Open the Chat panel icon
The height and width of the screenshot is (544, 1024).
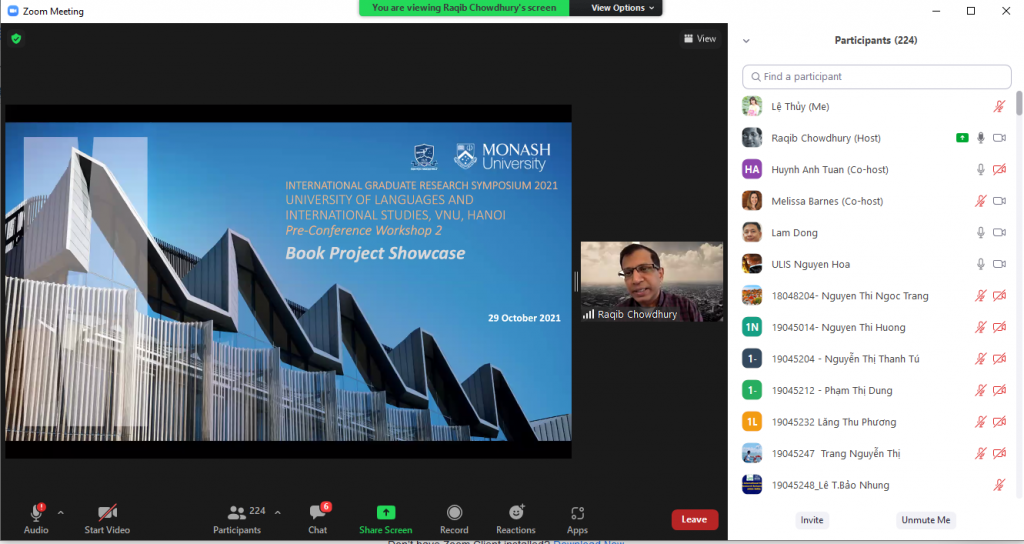click(317, 514)
